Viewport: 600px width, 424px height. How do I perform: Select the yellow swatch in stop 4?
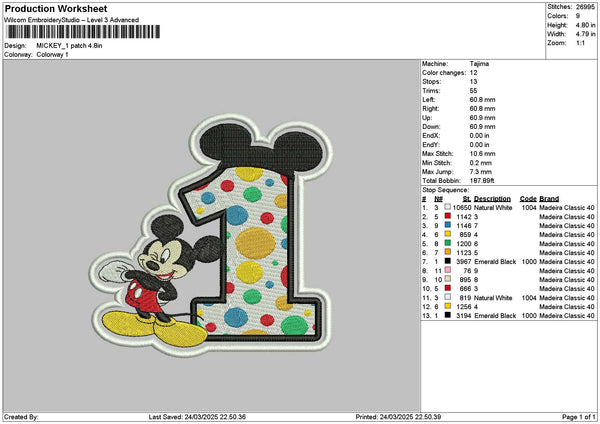(x=447, y=234)
